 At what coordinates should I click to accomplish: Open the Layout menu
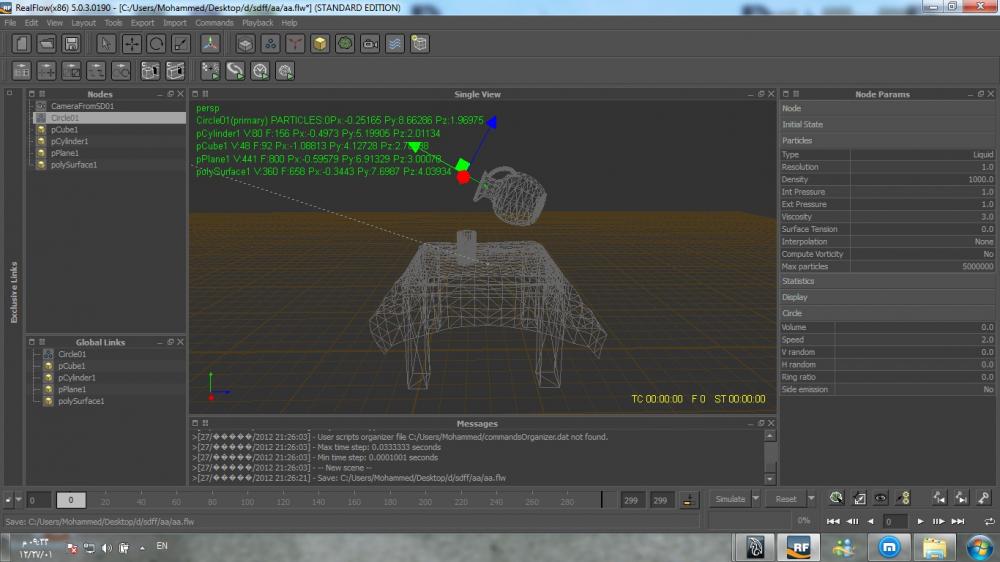pyautogui.click(x=83, y=22)
